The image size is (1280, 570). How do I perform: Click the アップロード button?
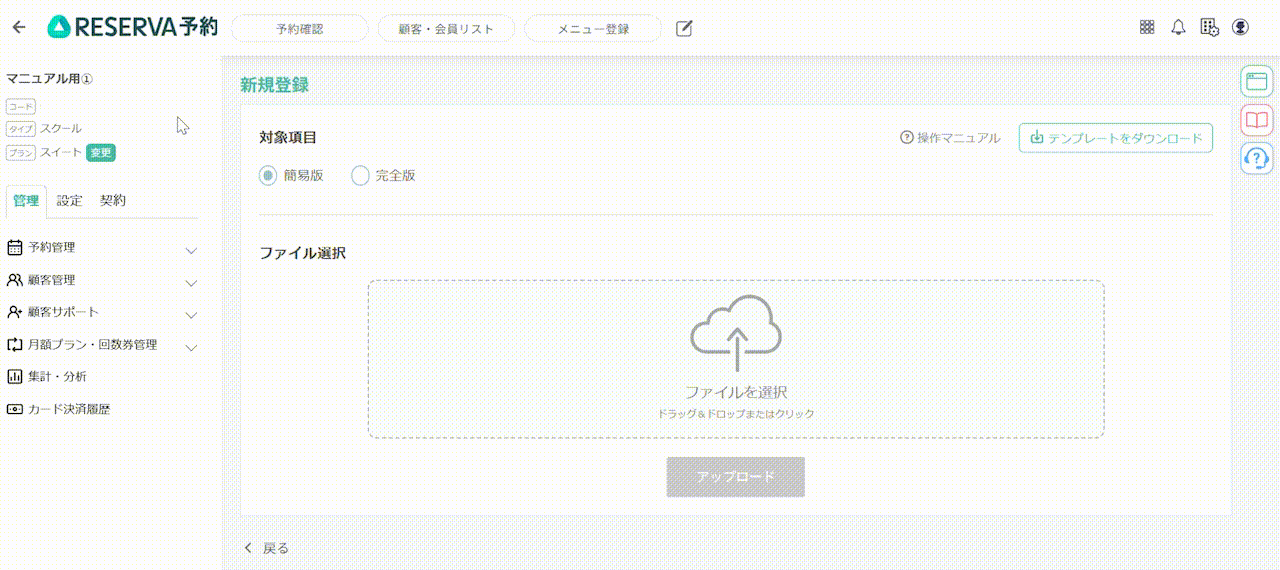736,477
